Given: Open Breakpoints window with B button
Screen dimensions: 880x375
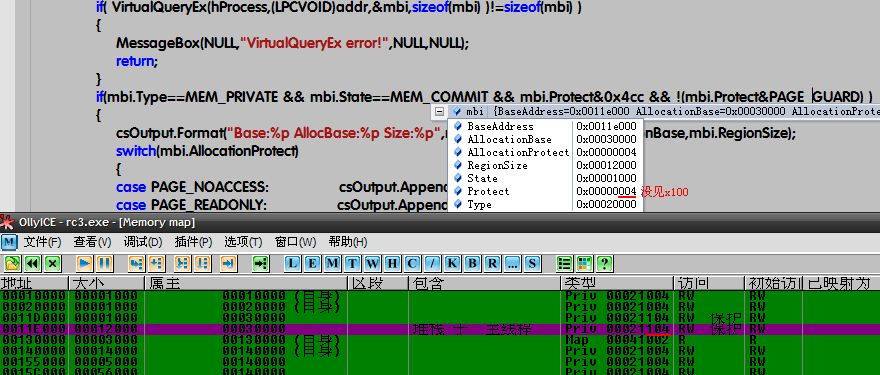Looking at the screenshot, I should (x=473, y=263).
